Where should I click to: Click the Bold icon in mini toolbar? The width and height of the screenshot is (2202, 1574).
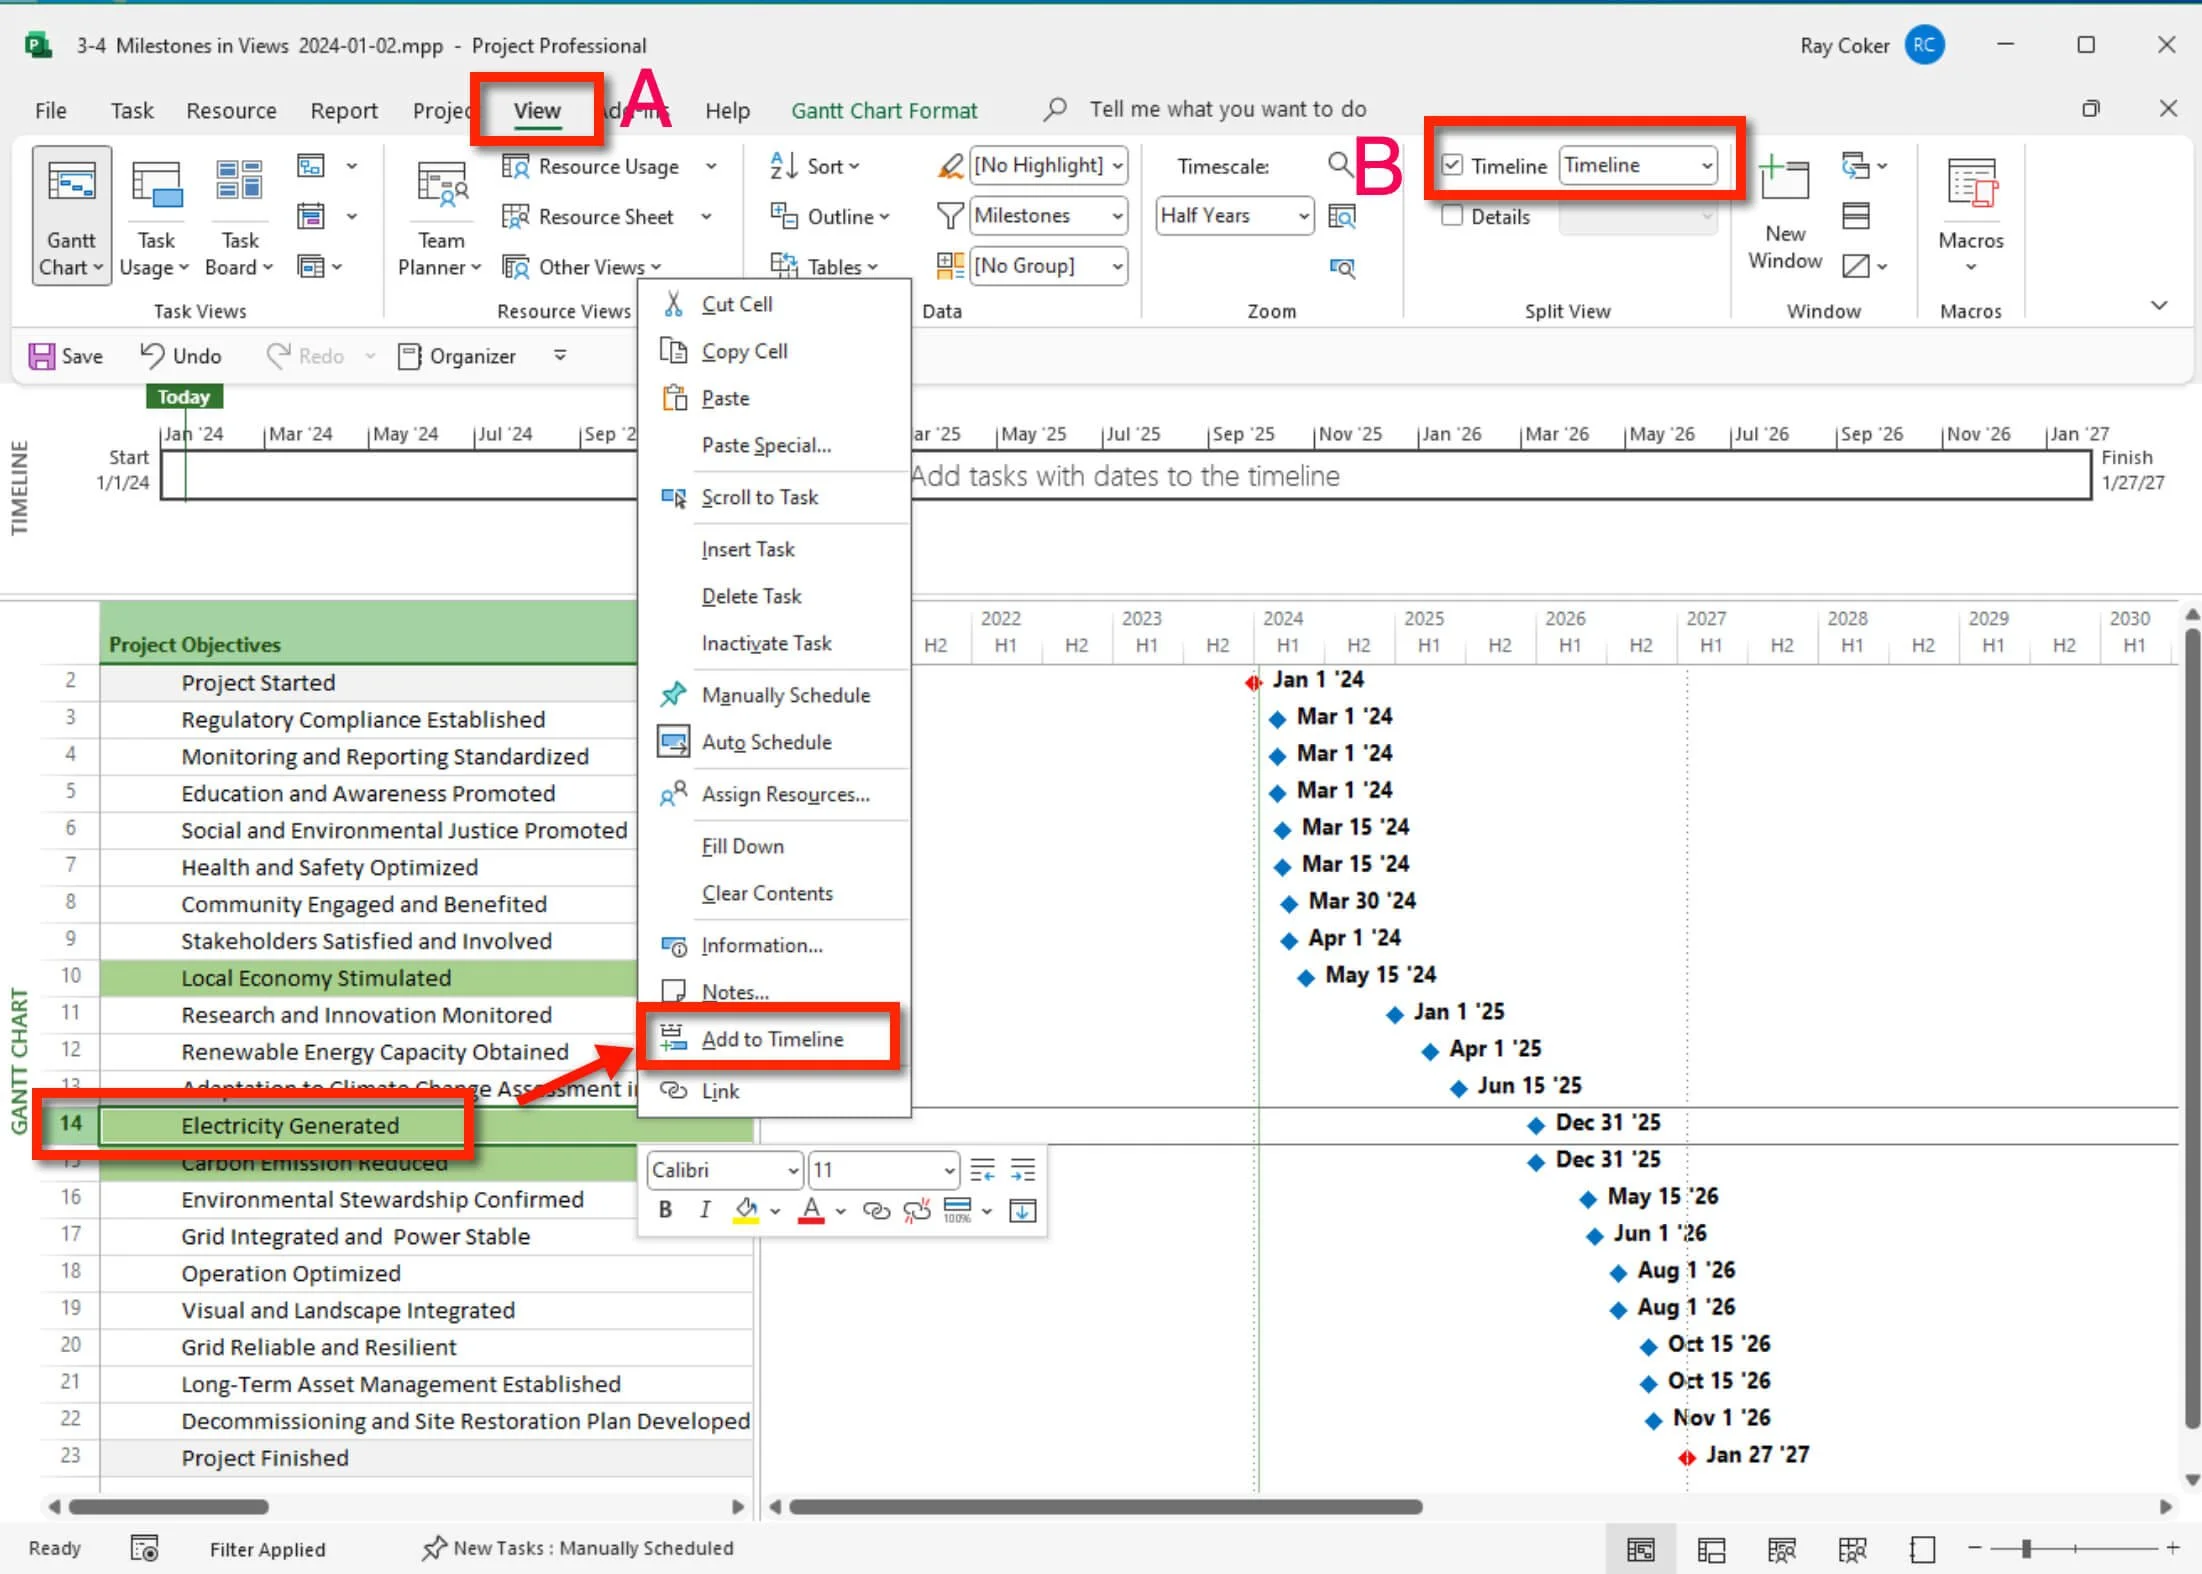665,1210
